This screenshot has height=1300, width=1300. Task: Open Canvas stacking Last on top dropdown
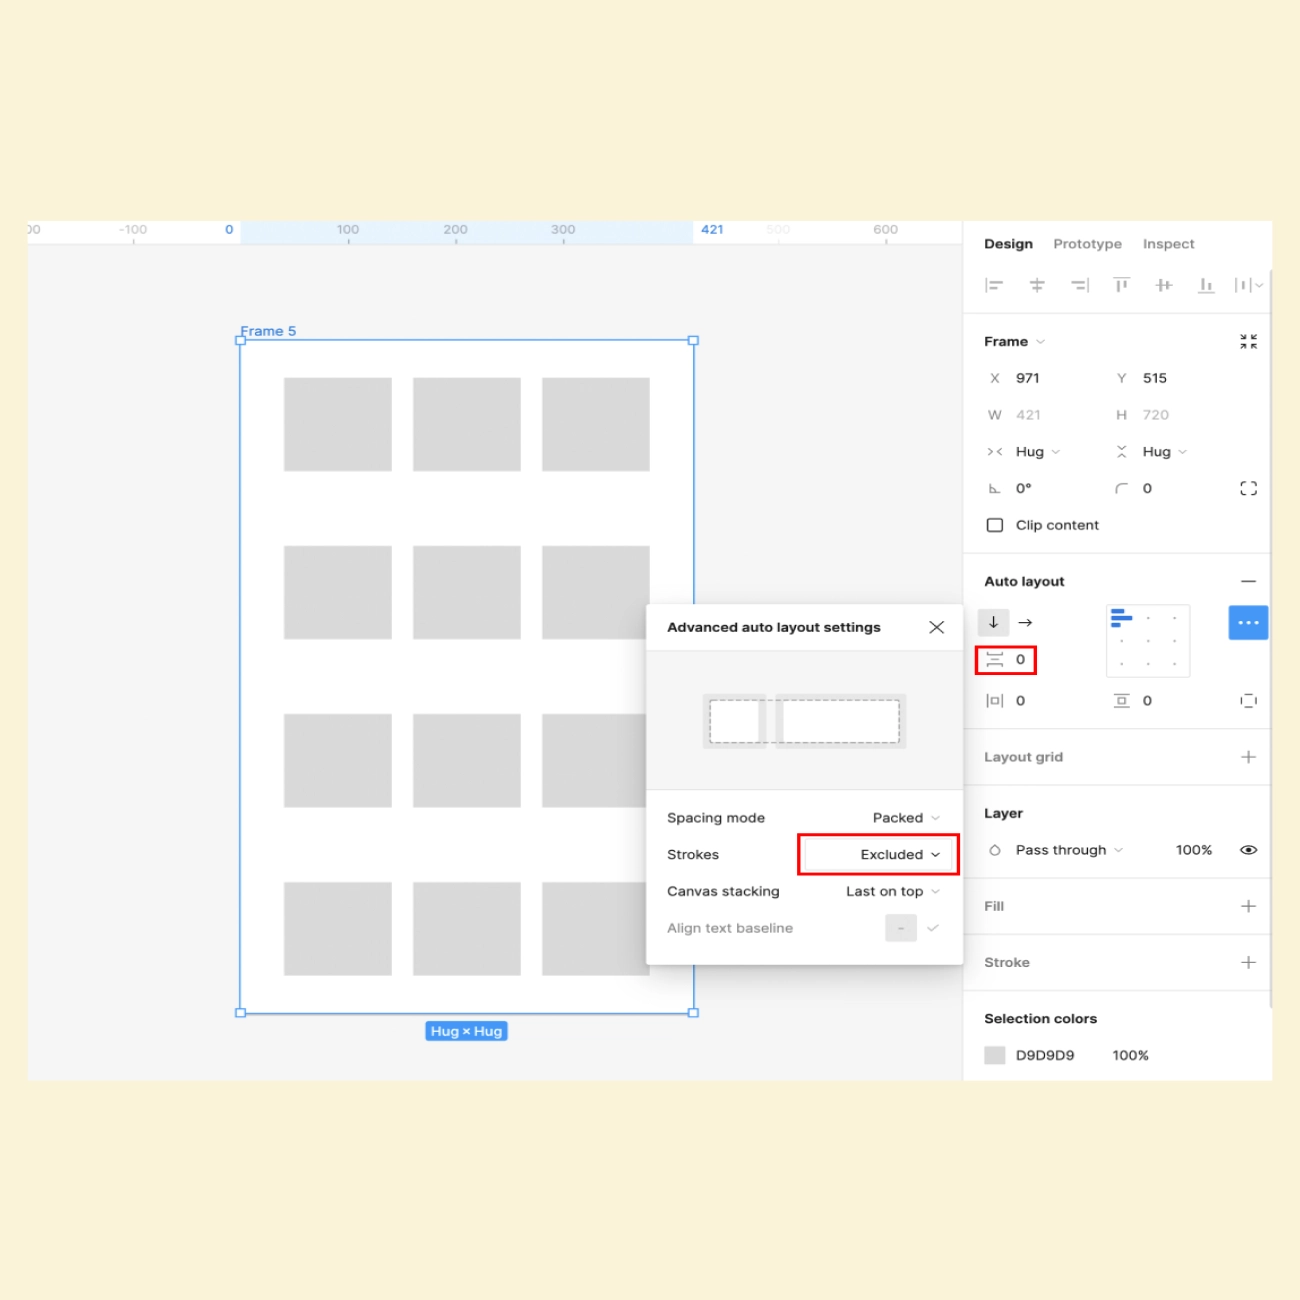[x=893, y=892]
